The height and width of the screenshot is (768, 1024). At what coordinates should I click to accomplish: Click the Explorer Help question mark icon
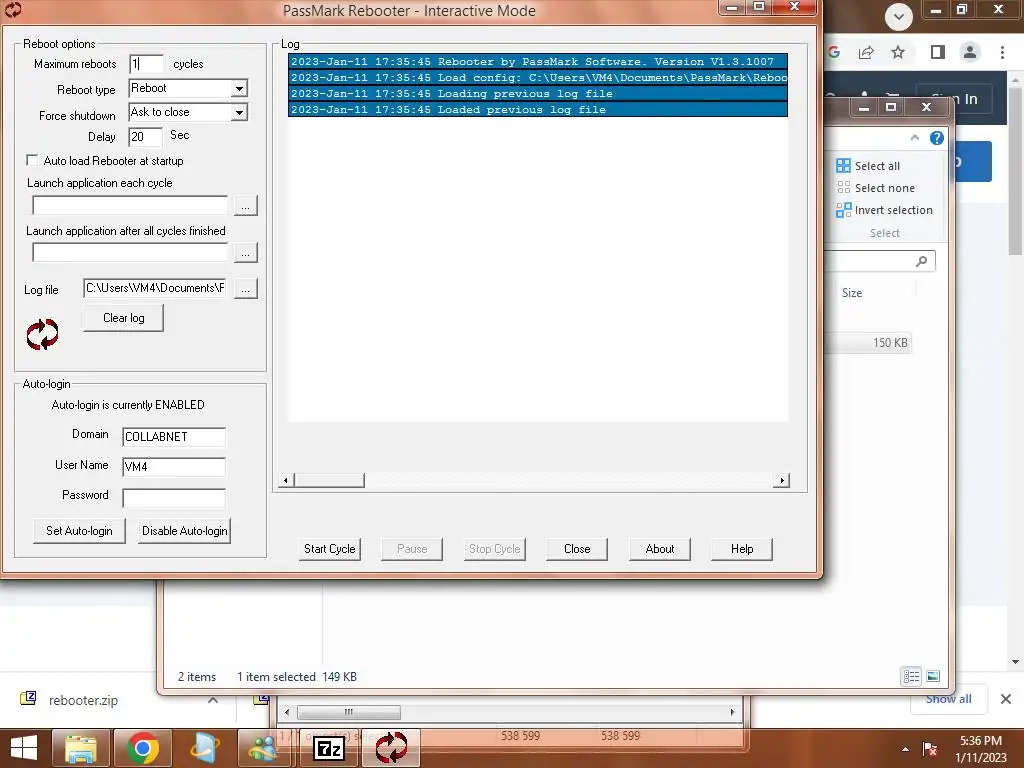(936, 138)
